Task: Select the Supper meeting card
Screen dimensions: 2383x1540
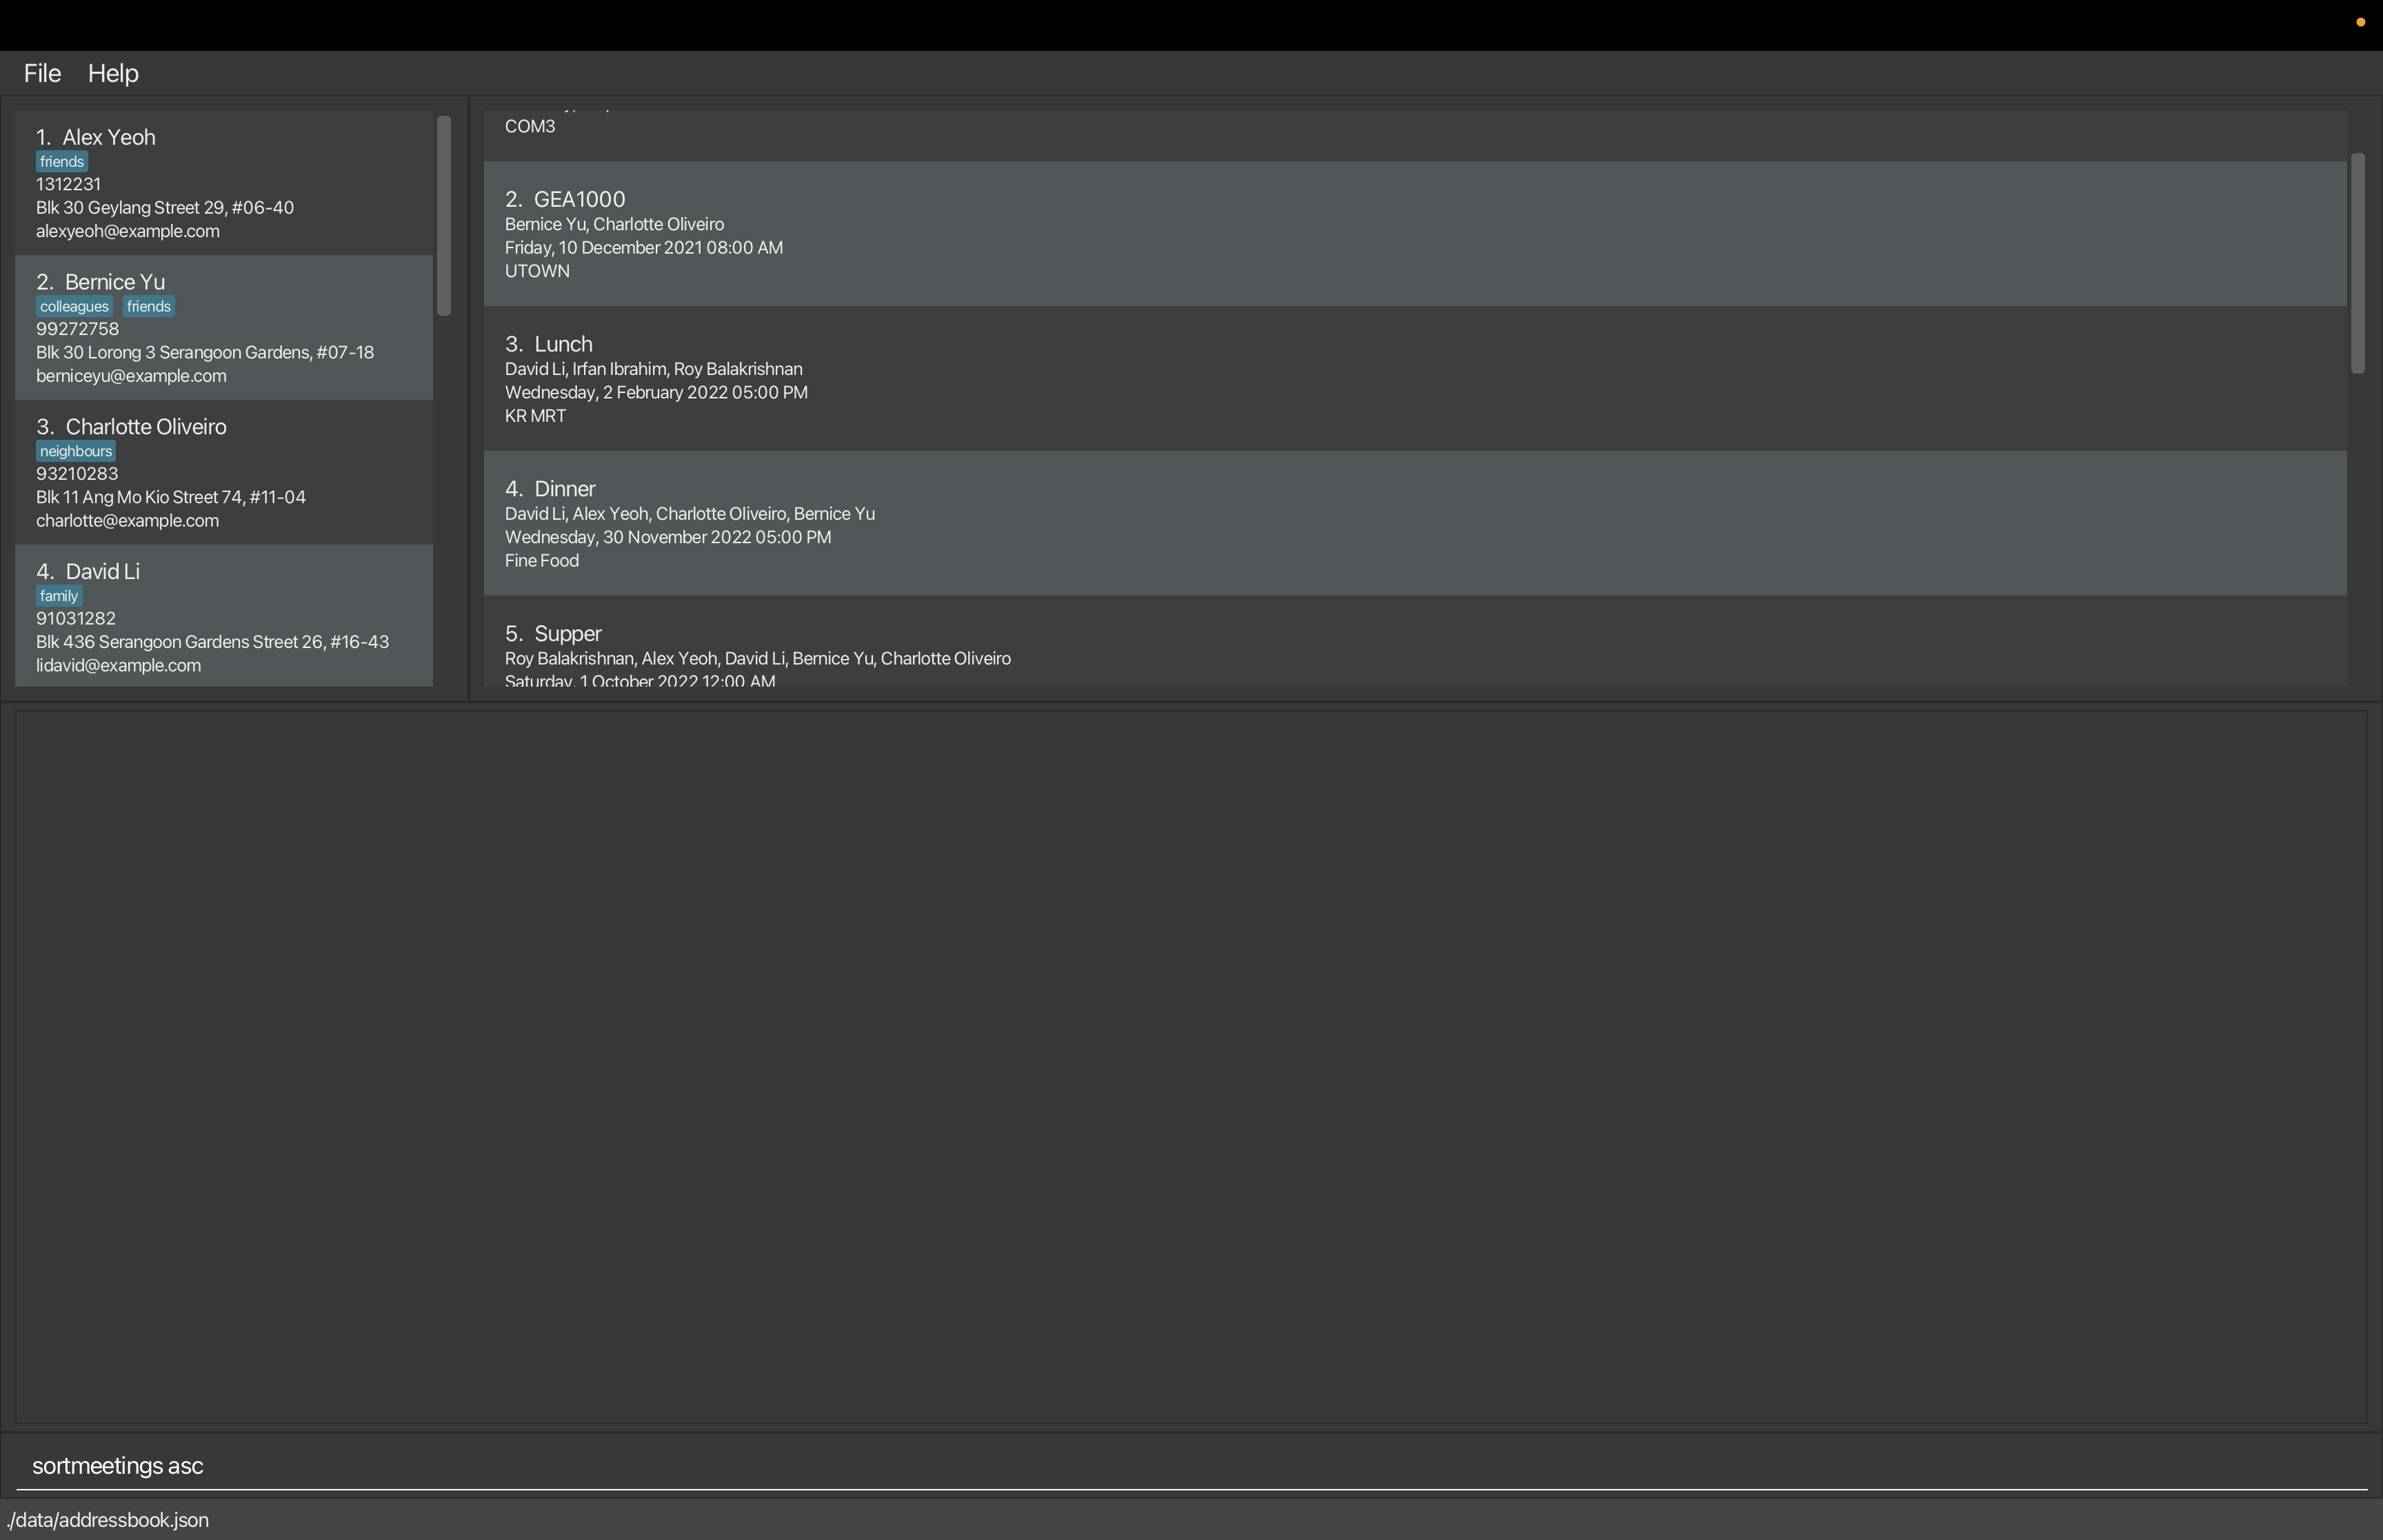Action: click(x=1415, y=641)
